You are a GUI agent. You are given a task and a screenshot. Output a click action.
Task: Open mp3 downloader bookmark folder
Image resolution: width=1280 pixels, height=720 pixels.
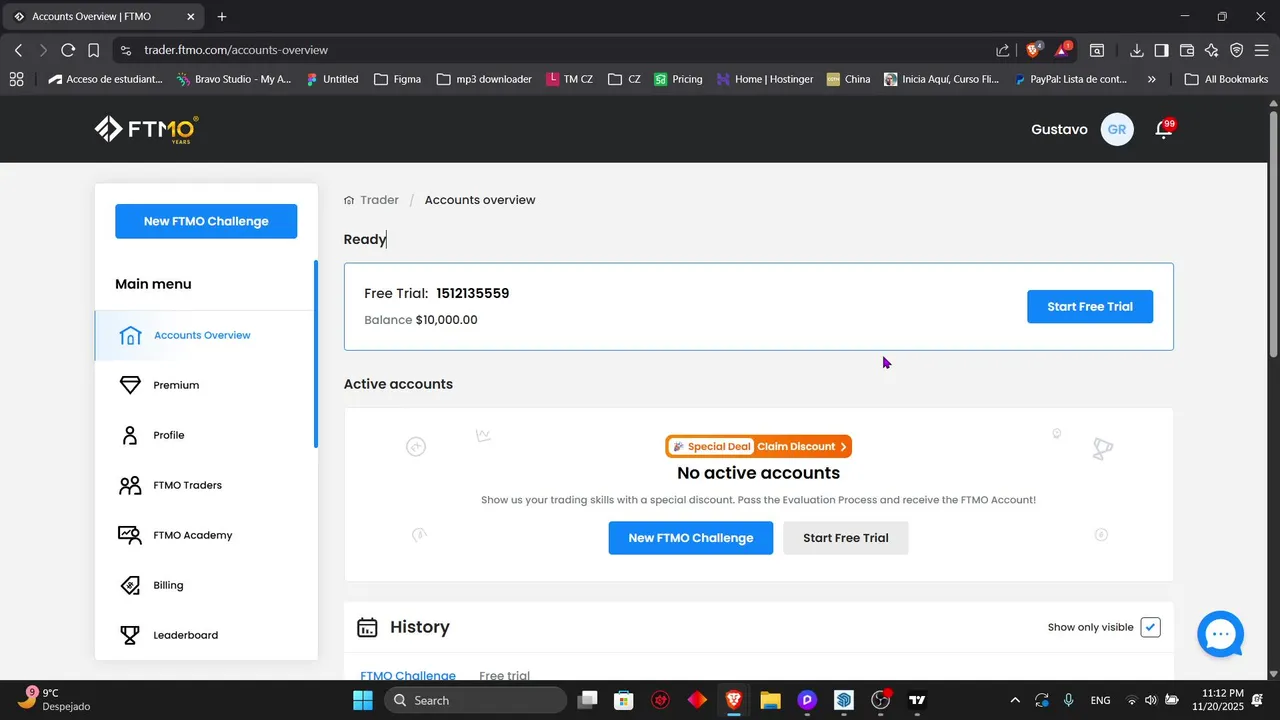485,79
